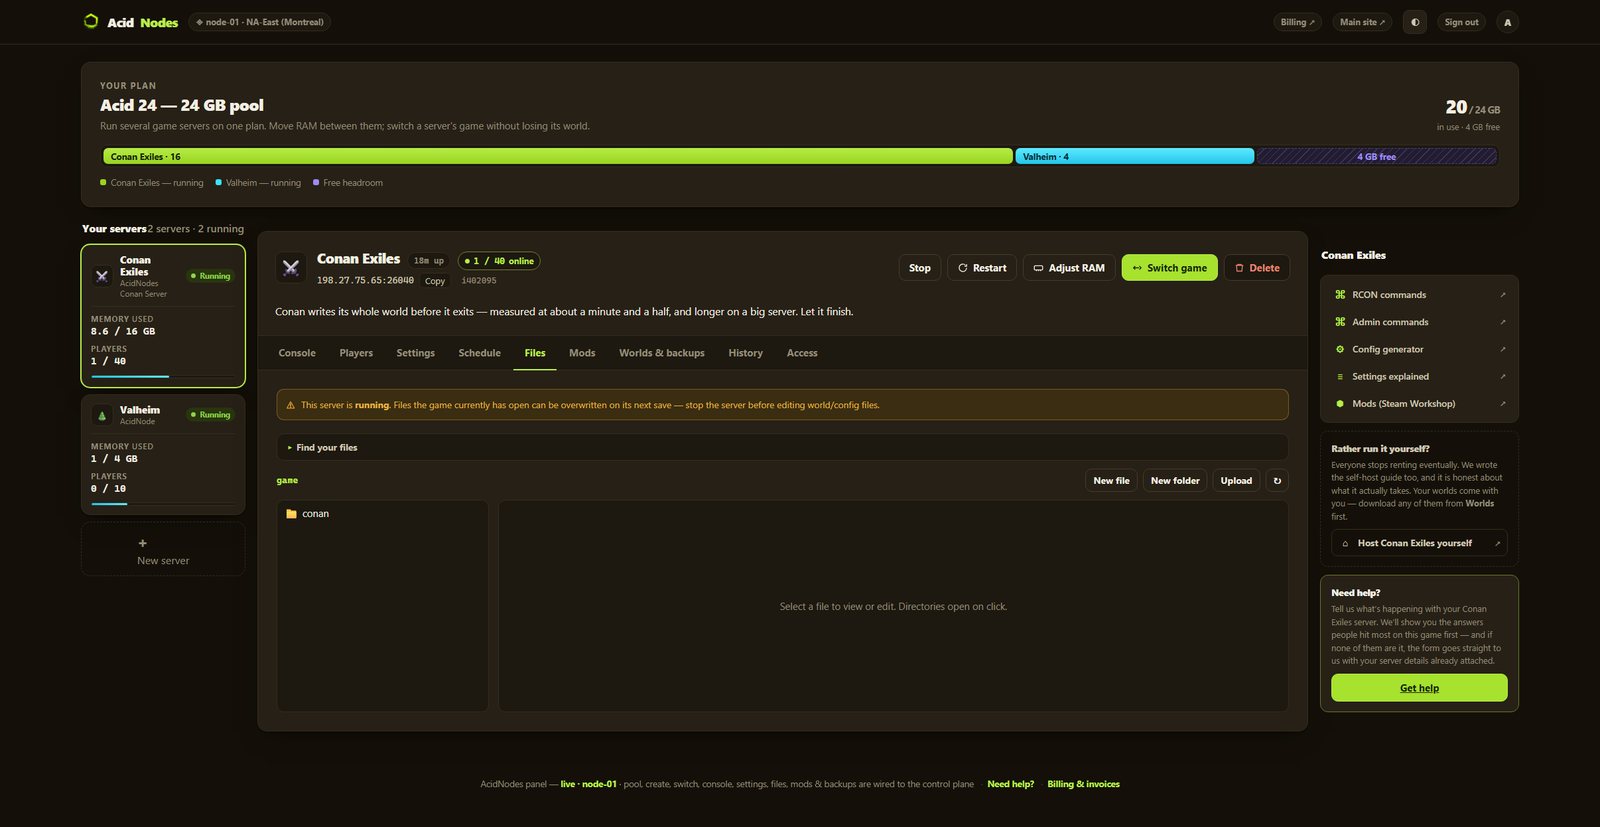Screen dimensions: 1600x827
Task: Expand the Find your files section
Action: (x=782, y=447)
